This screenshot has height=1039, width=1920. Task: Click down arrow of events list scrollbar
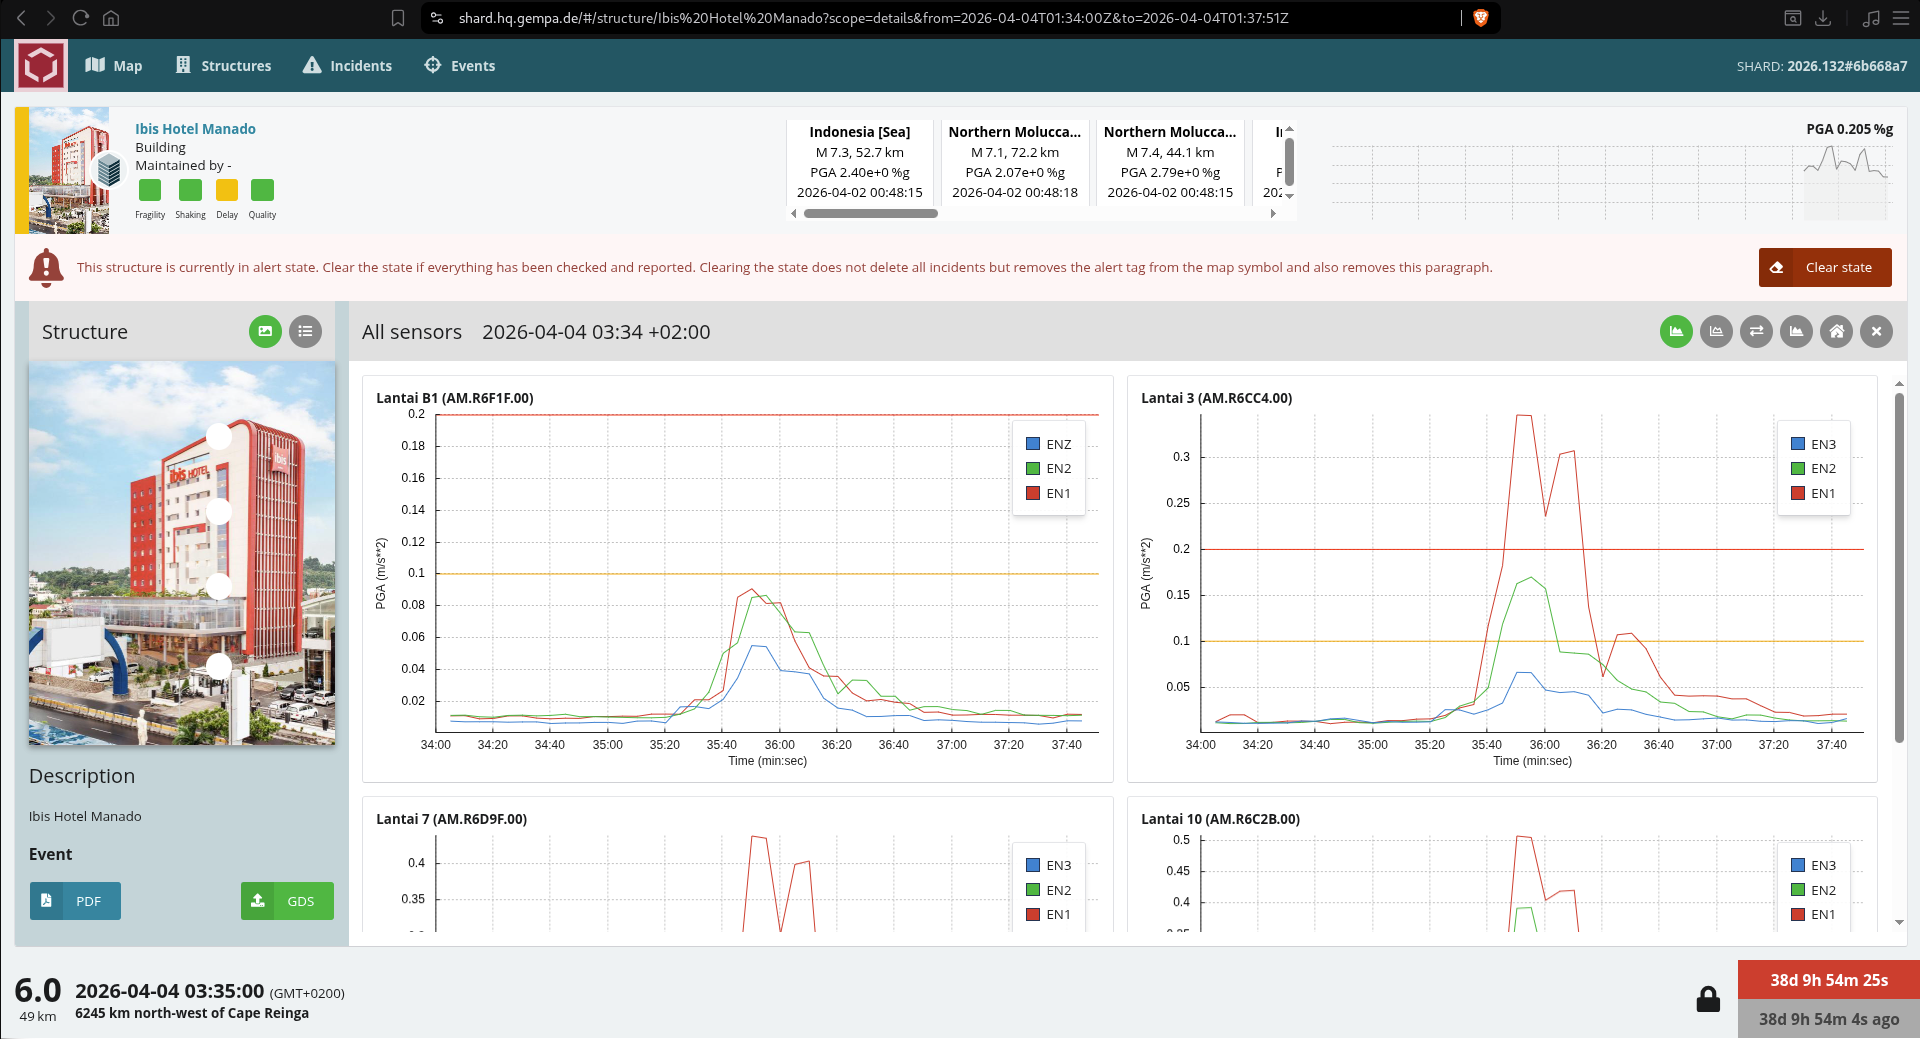[x=1290, y=196]
